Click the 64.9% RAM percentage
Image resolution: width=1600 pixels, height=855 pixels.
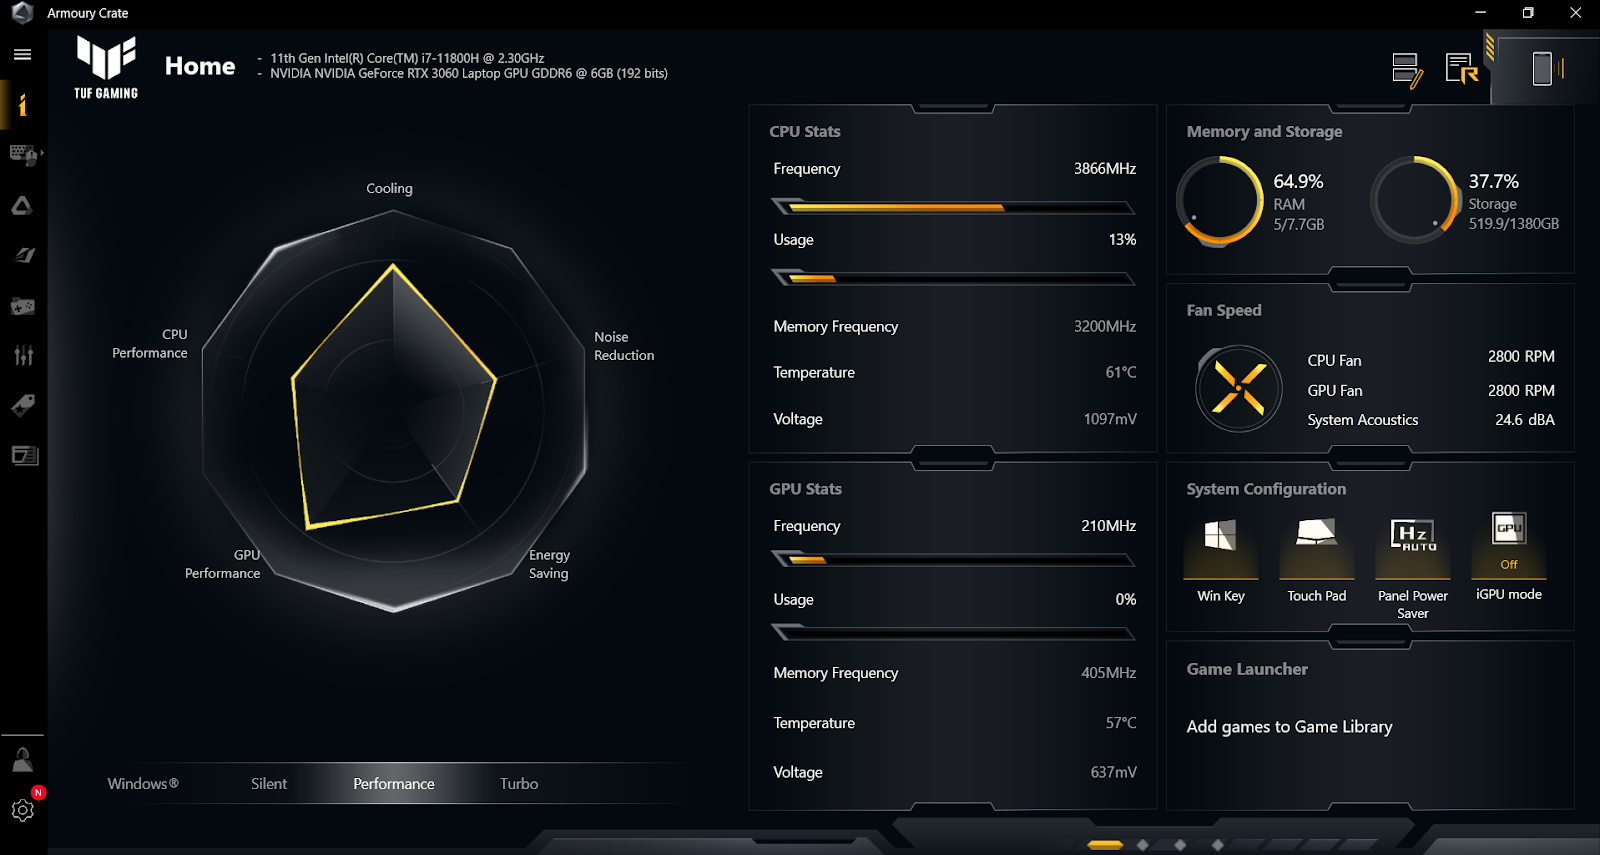click(x=1298, y=181)
